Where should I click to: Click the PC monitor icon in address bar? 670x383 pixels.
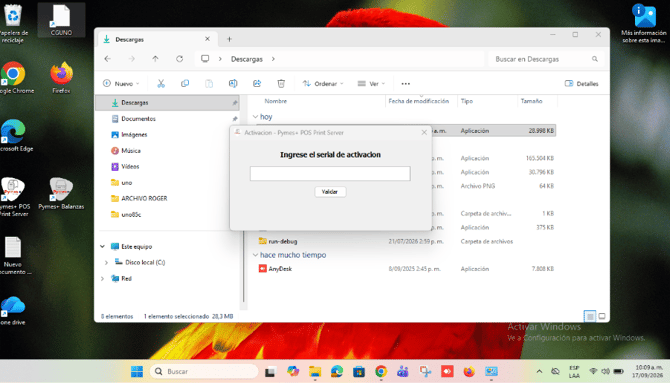pos(205,59)
